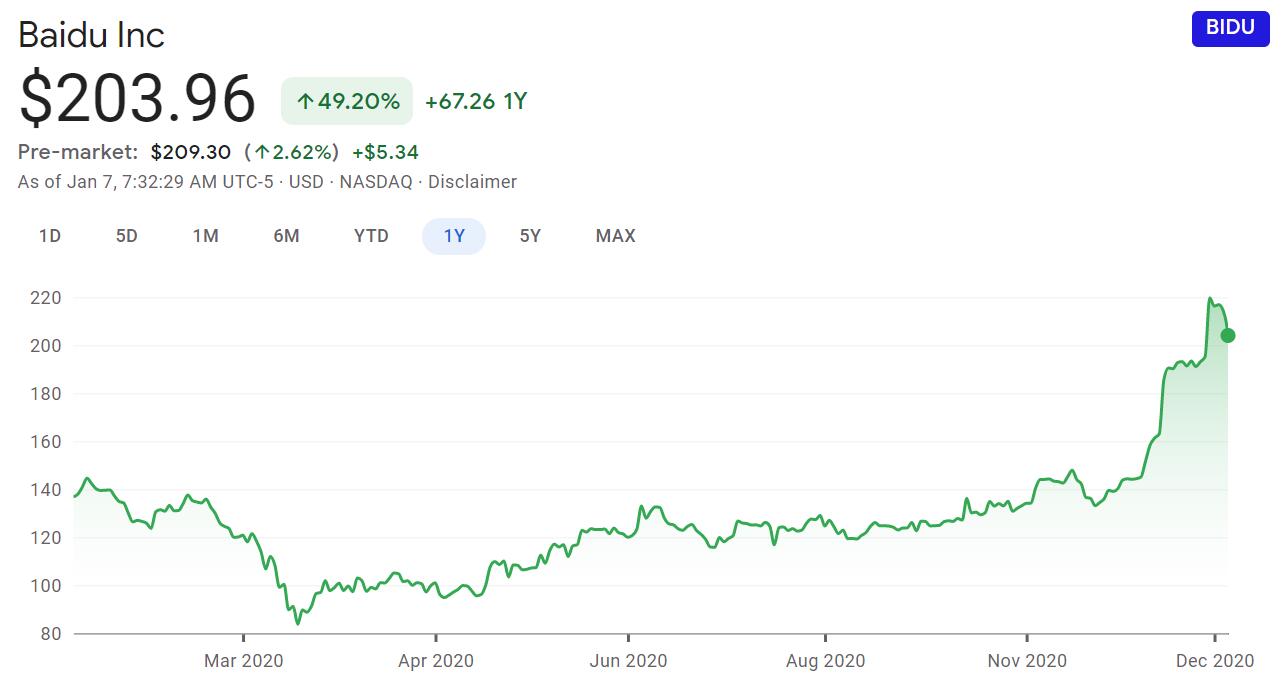This screenshot has width=1286, height=686.
Task: Click the $203.96 current price
Action: point(138,99)
